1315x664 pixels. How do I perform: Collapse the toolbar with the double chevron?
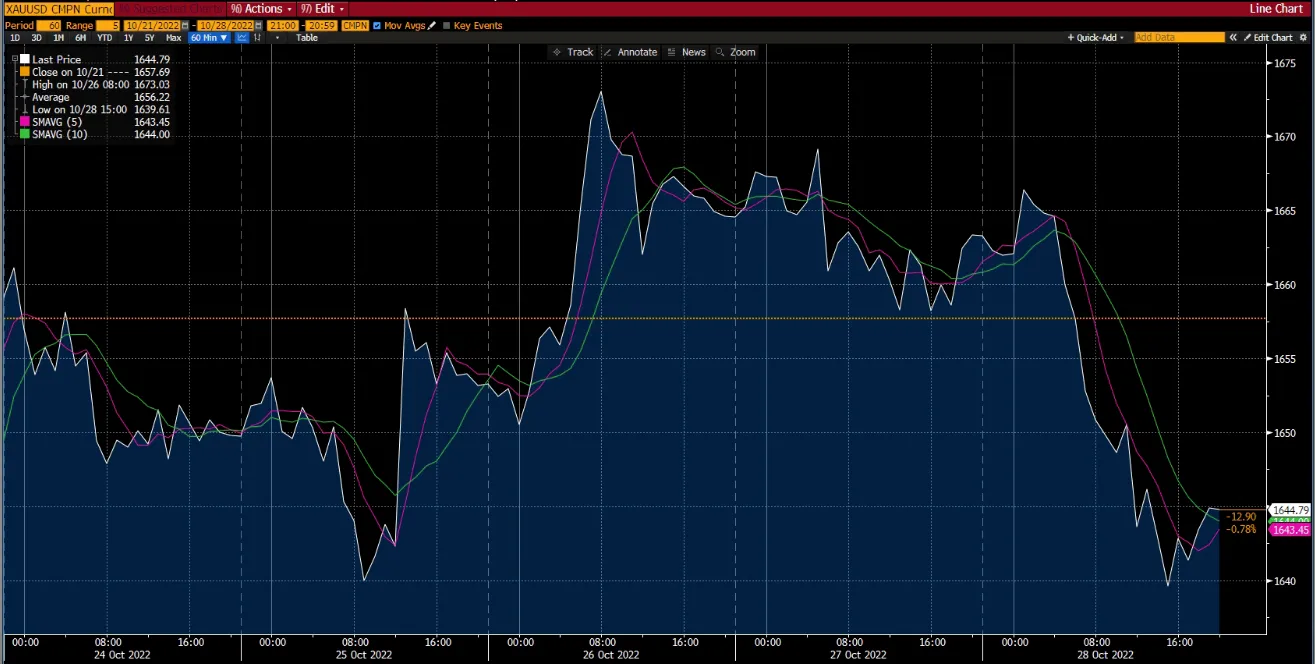coord(1233,38)
